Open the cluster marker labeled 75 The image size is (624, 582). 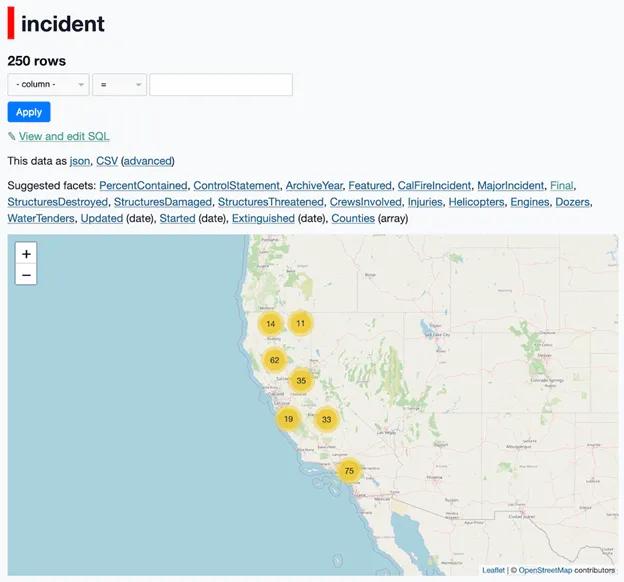(349, 471)
